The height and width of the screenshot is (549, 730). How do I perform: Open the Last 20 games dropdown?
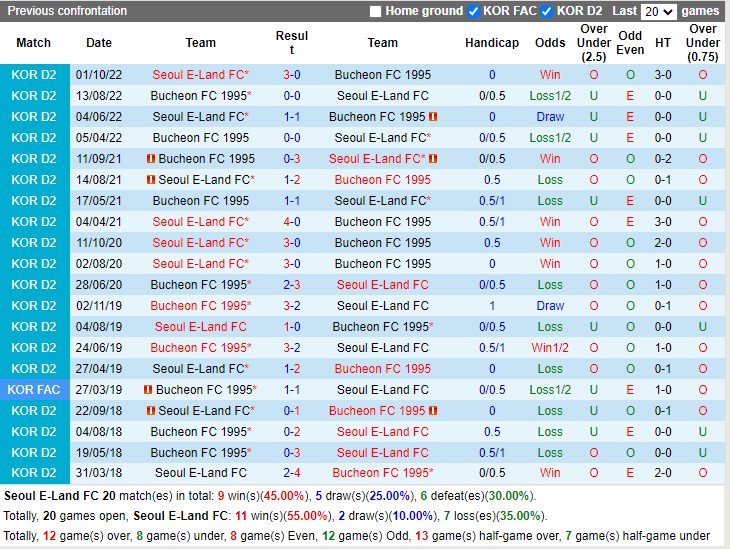658,11
